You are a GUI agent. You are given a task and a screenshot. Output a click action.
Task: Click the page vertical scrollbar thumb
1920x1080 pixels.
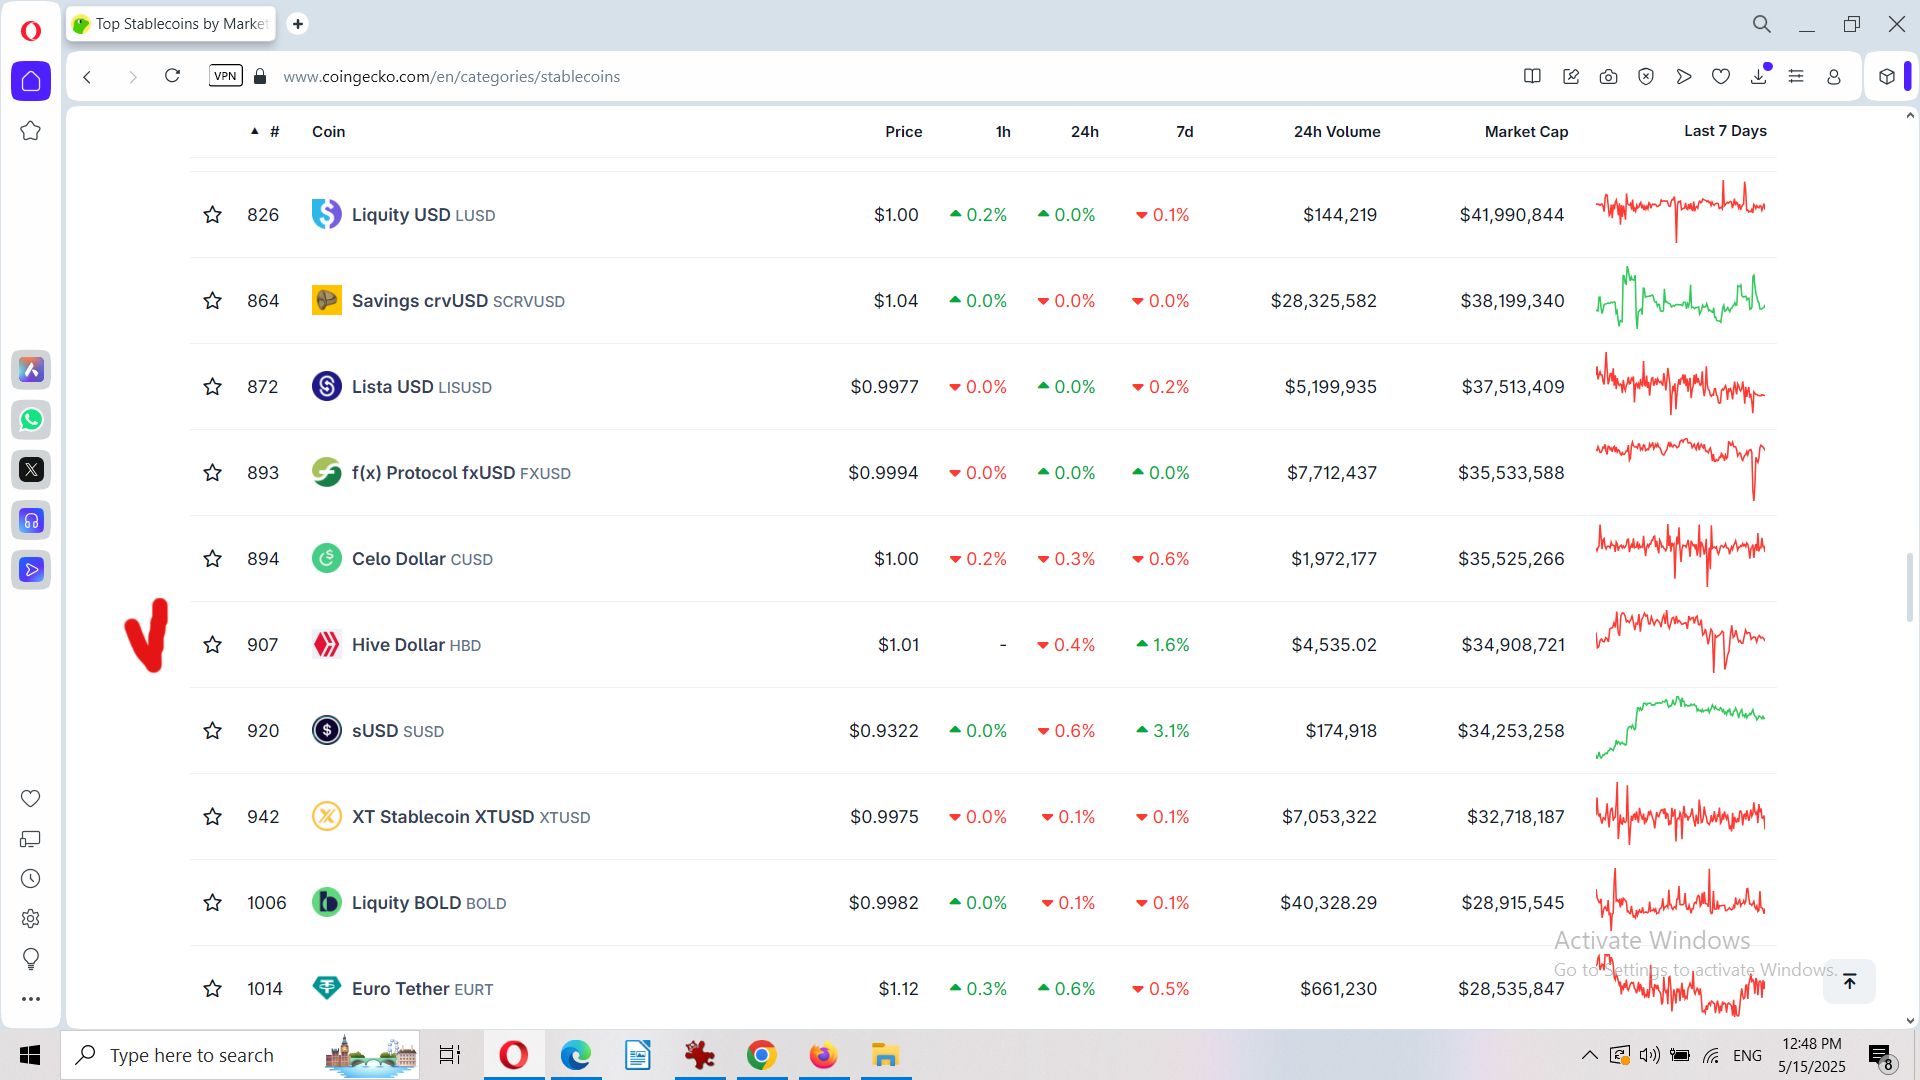[1909, 587]
